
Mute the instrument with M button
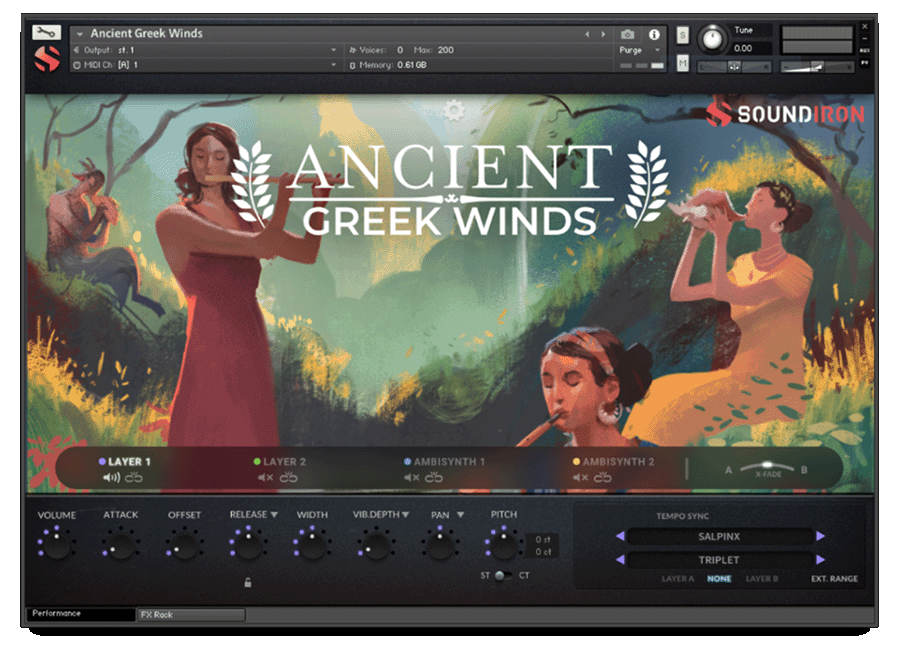(x=682, y=63)
